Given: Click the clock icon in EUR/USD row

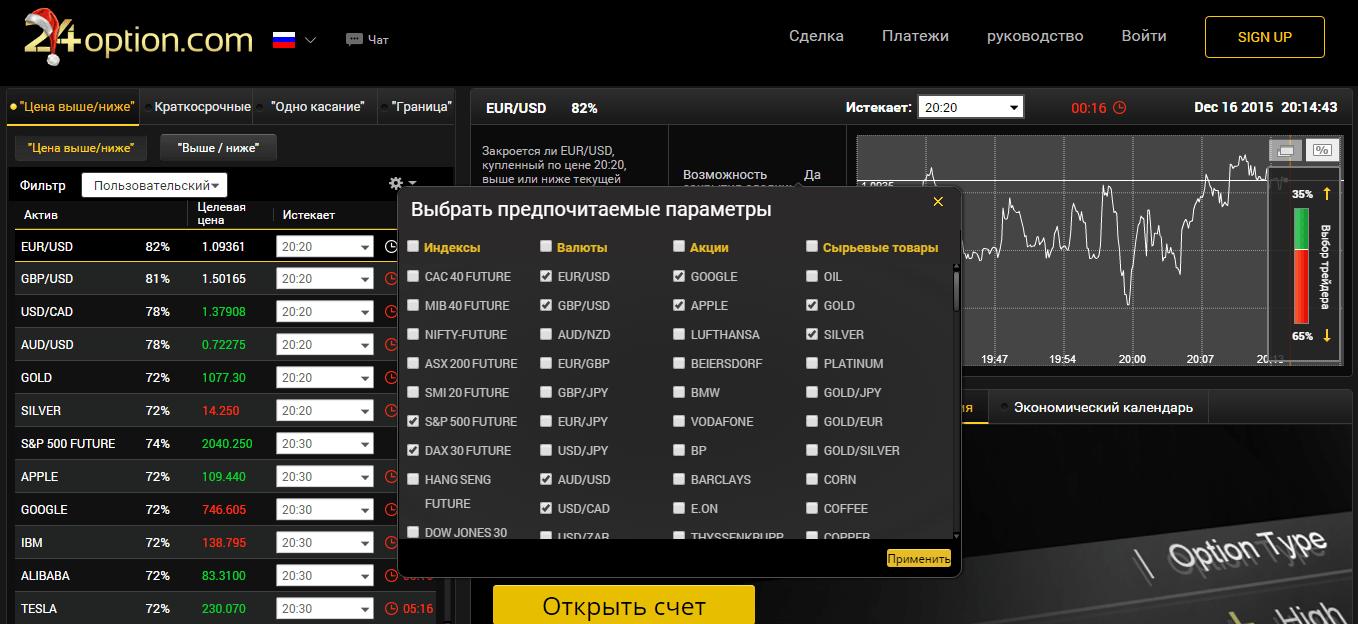Looking at the screenshot, I should 391,247.
